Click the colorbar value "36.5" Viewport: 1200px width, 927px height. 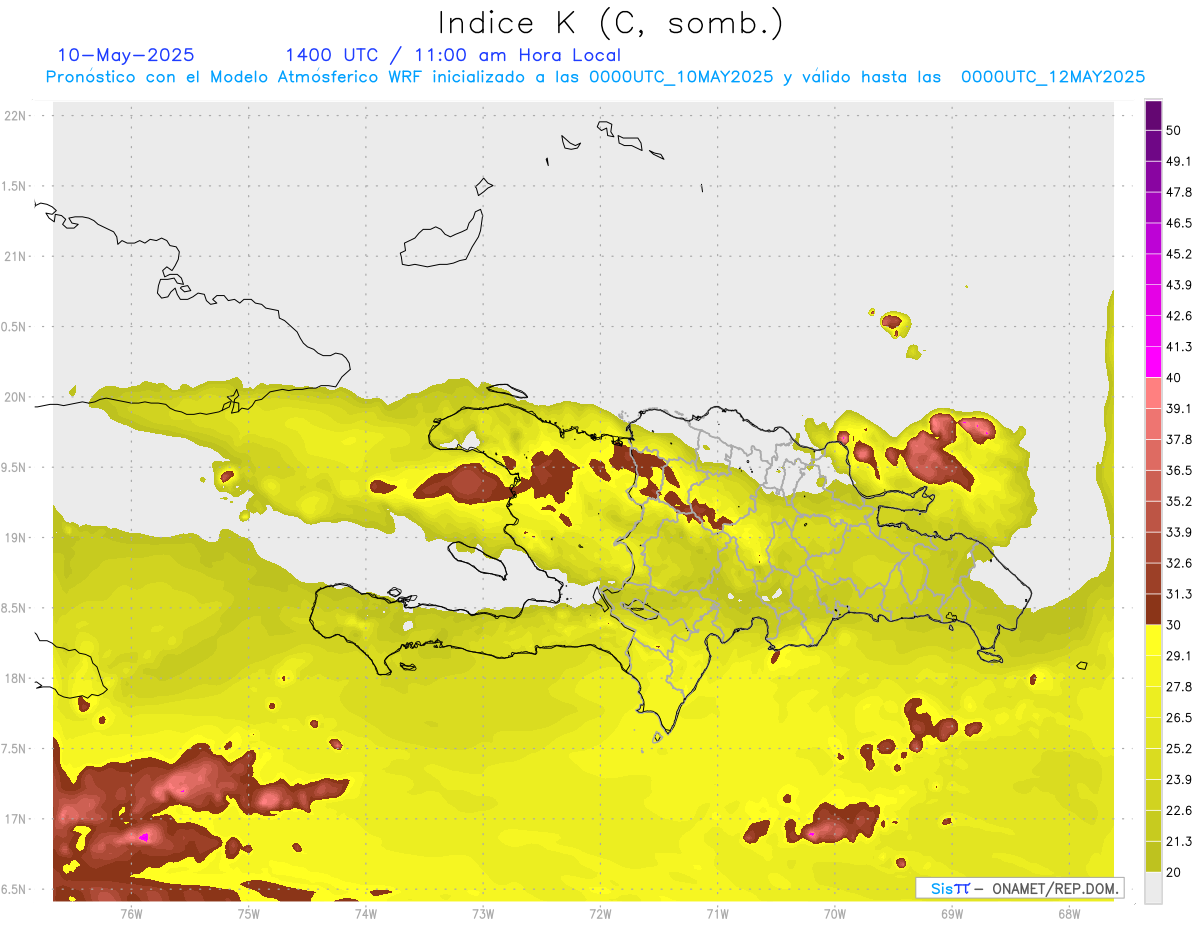point(1179,470)
